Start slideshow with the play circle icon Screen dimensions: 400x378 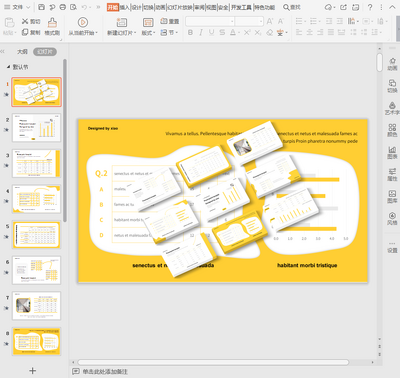click(x=83, y=22)
